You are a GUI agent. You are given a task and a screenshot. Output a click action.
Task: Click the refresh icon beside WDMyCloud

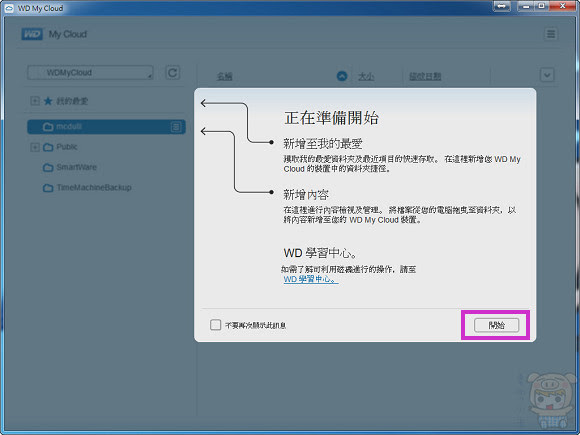pos(172,72)
